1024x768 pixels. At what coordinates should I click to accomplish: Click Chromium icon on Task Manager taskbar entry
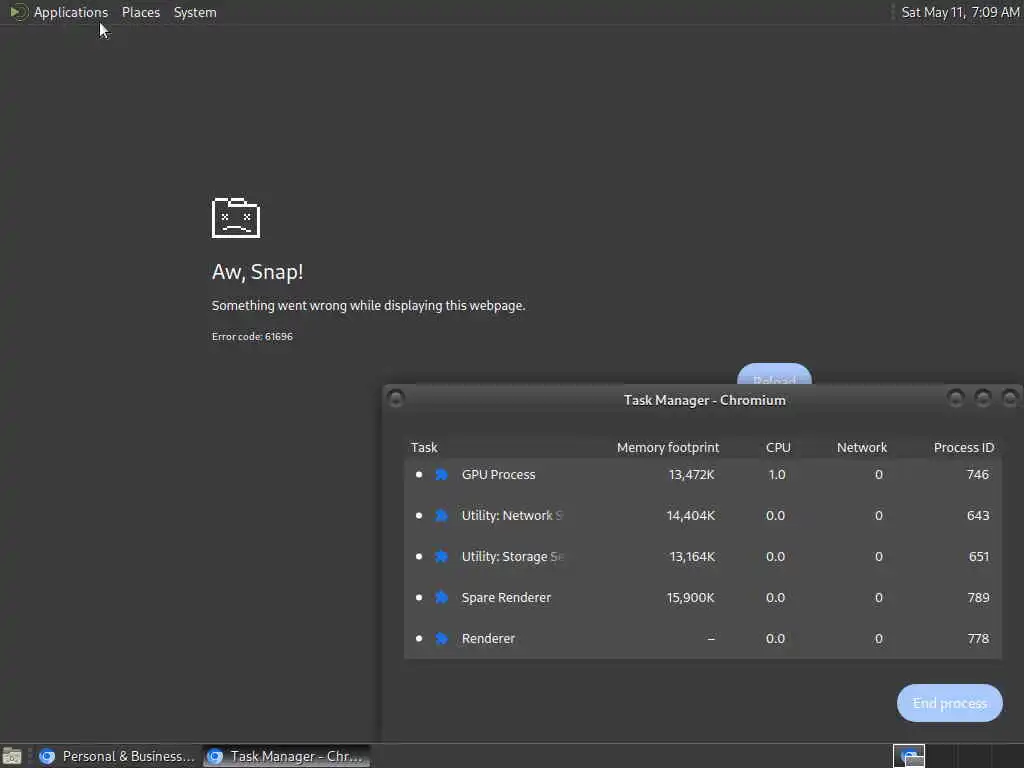tap(215, 756)
